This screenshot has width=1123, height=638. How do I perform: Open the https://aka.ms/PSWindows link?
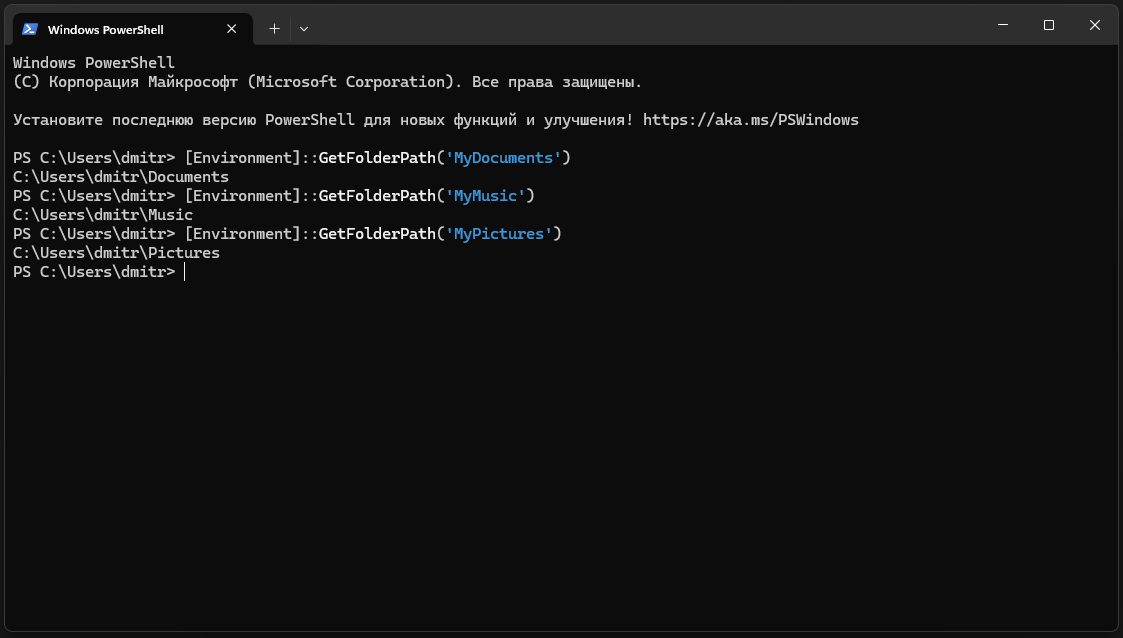750,120
